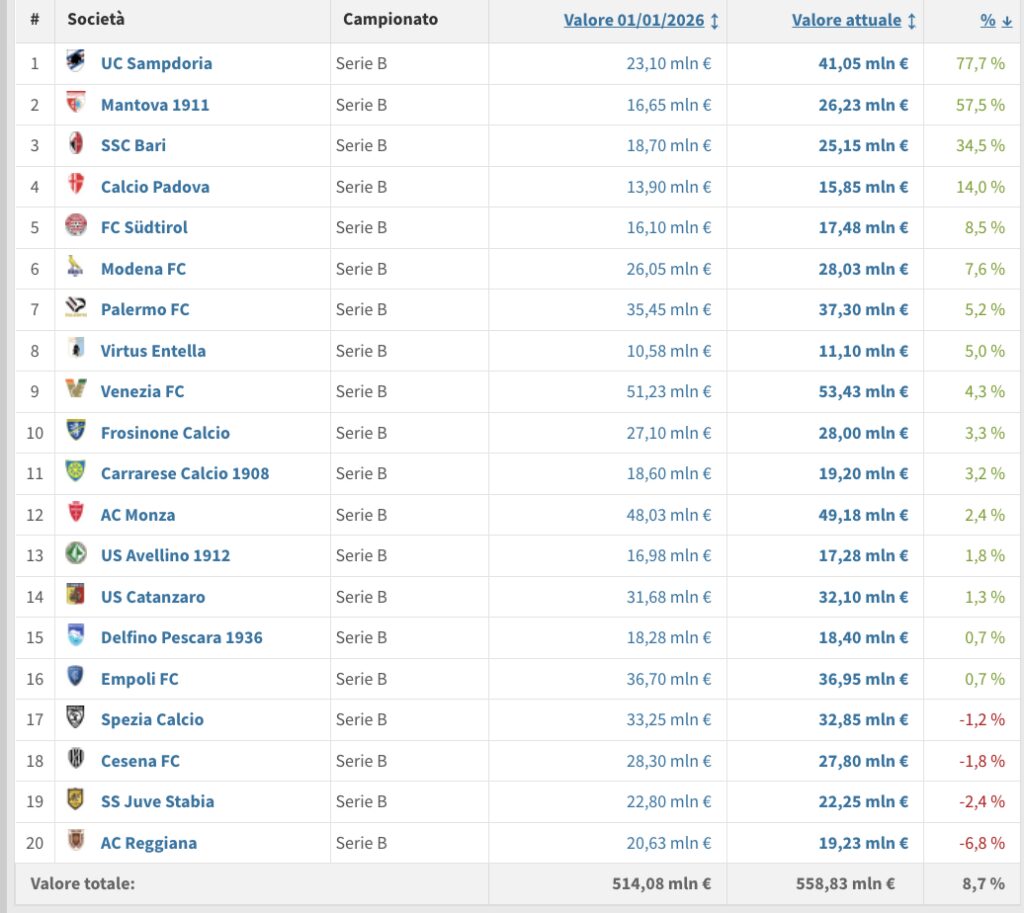
Task: Click FC Südtirol current value 17,48 mln €
Action: pyautogui.click(x=863, y=227)
